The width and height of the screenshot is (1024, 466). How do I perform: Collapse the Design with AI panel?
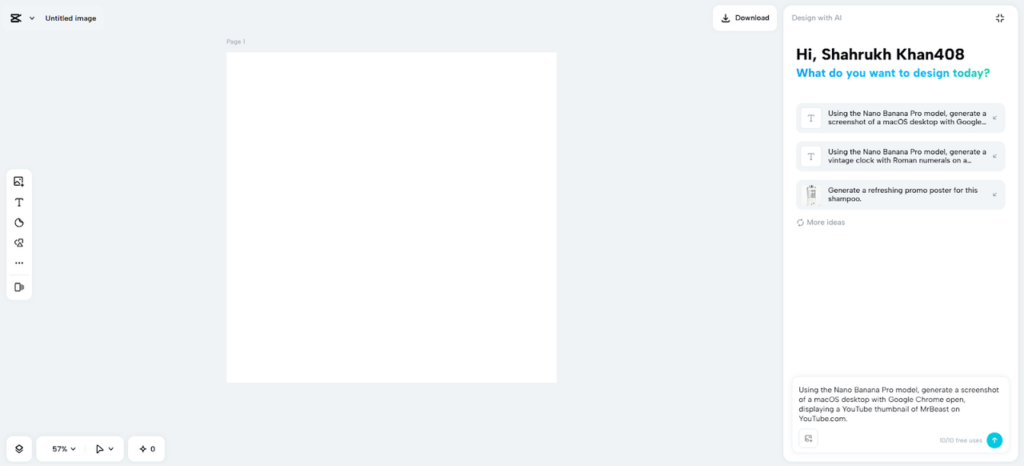point(999,18)
